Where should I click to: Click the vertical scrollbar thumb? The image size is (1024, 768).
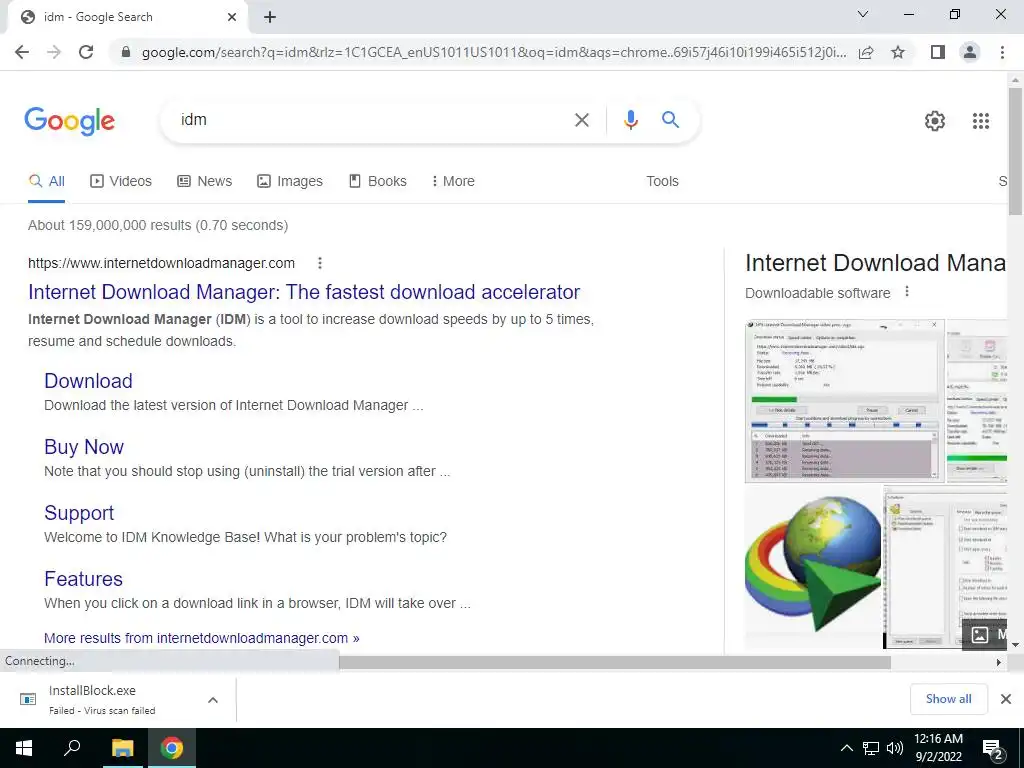pyautogui.click(x=1015, y=150)
